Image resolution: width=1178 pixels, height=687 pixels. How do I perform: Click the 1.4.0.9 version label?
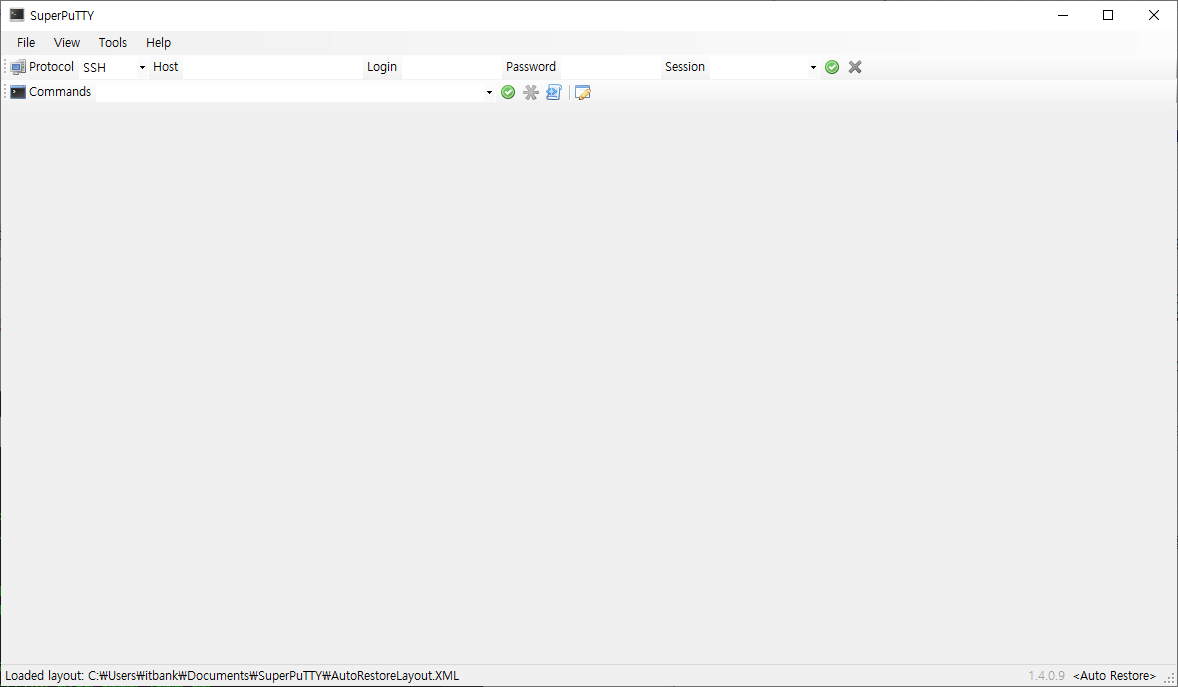click(1047, 676)
